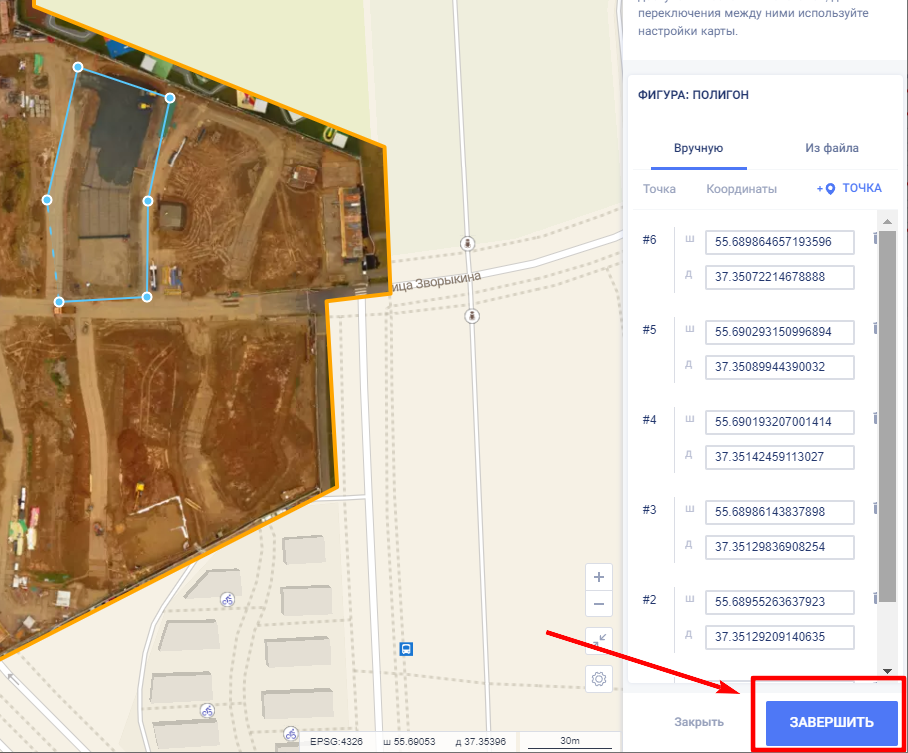Screen dimensions: 908x753
Task: Zoom in the map with plus button
Action: [598, 577]
